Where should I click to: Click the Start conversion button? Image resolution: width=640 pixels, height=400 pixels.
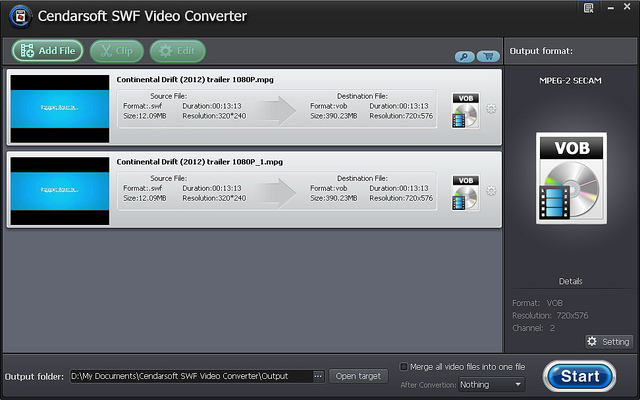580,376
